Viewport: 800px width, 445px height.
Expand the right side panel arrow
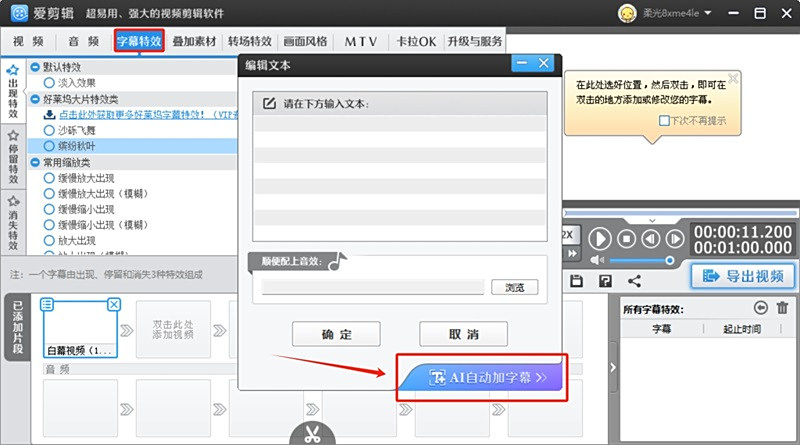(x=613, y=367)
